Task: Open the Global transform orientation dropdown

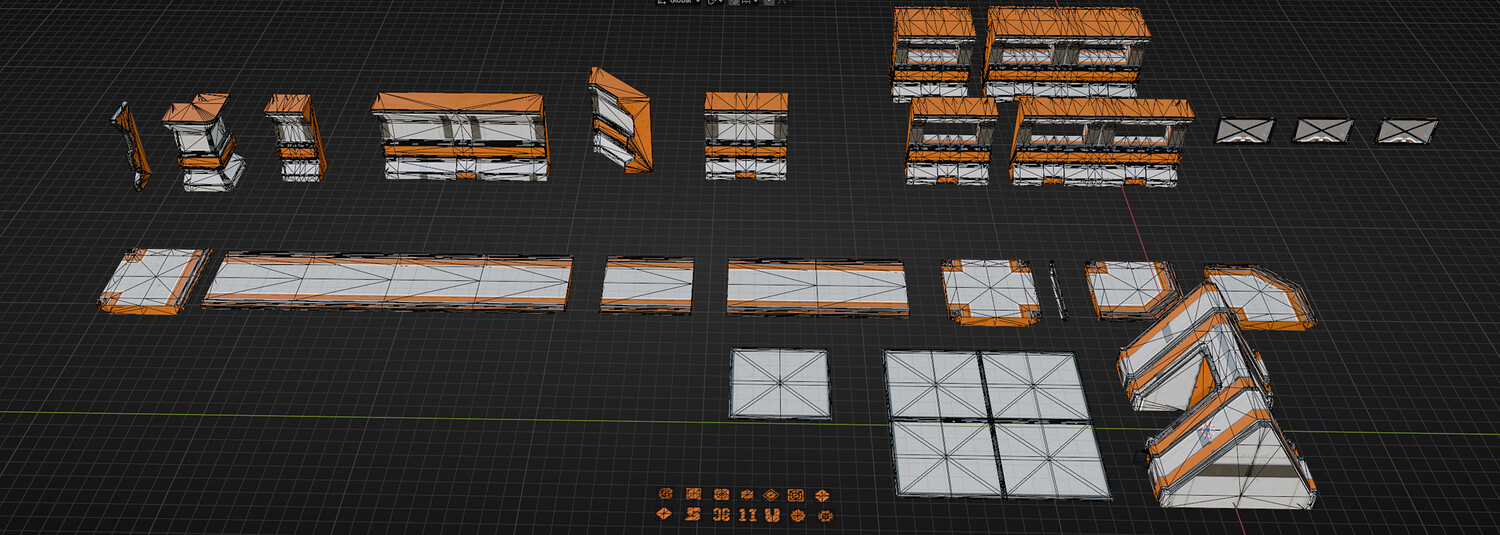Action: pyautogui.click(x=679, y=2)
